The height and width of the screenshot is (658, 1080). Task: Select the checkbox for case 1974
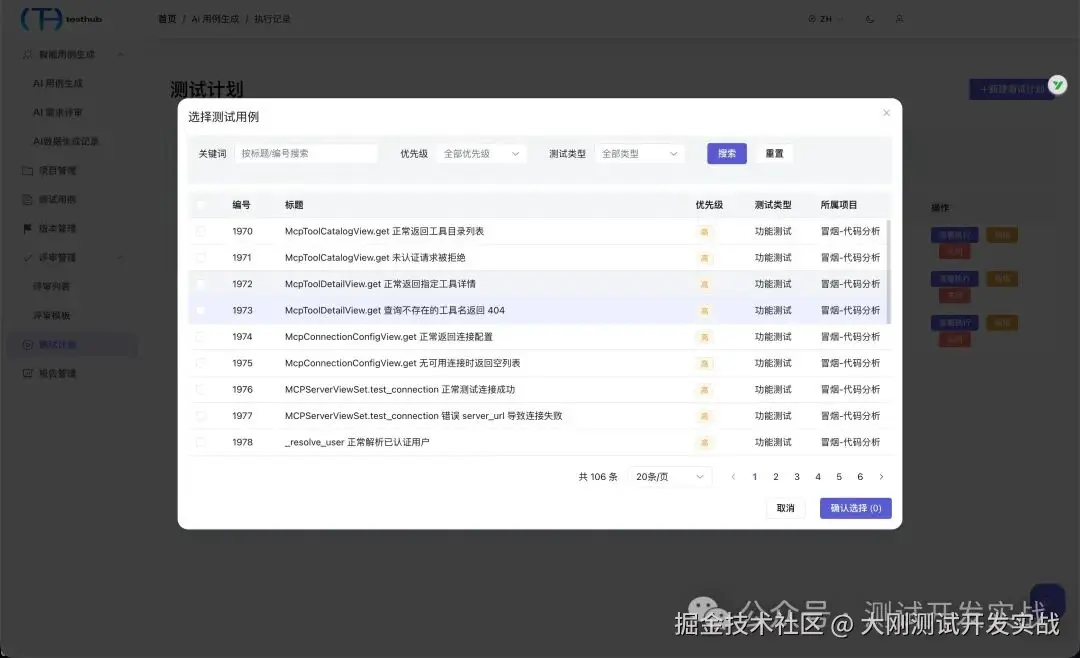point(200,337)
